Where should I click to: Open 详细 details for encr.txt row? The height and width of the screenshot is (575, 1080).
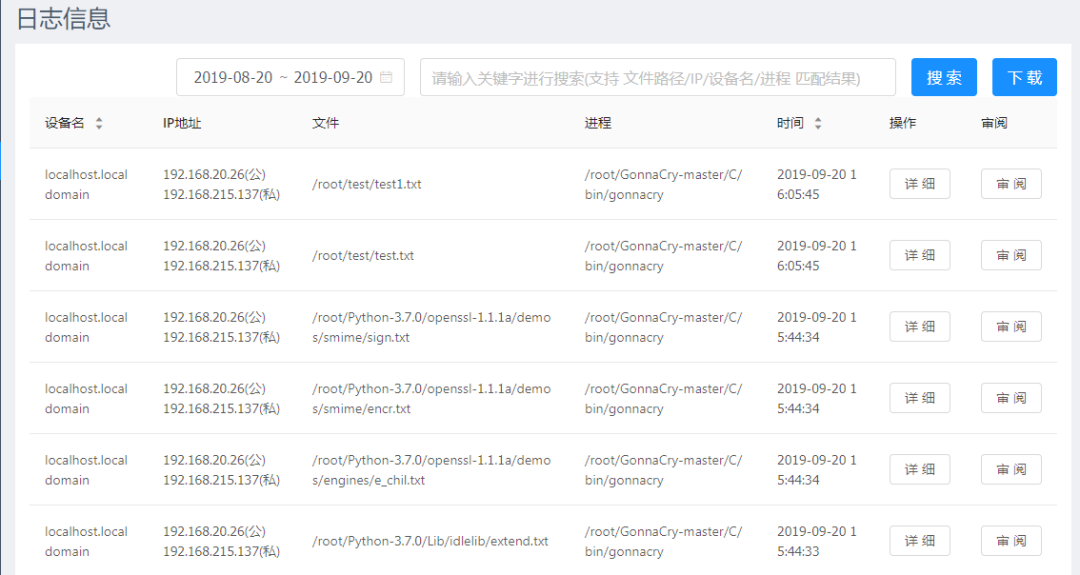919,398
